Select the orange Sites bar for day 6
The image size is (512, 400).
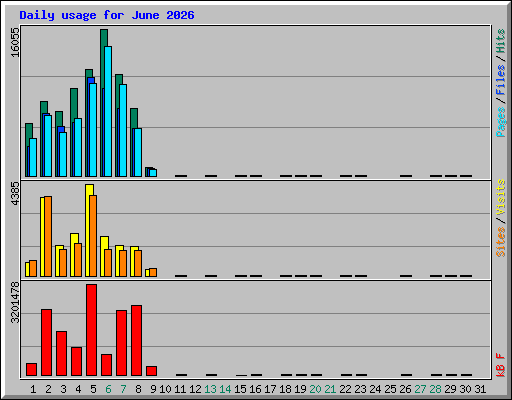[x=108, y=263]
